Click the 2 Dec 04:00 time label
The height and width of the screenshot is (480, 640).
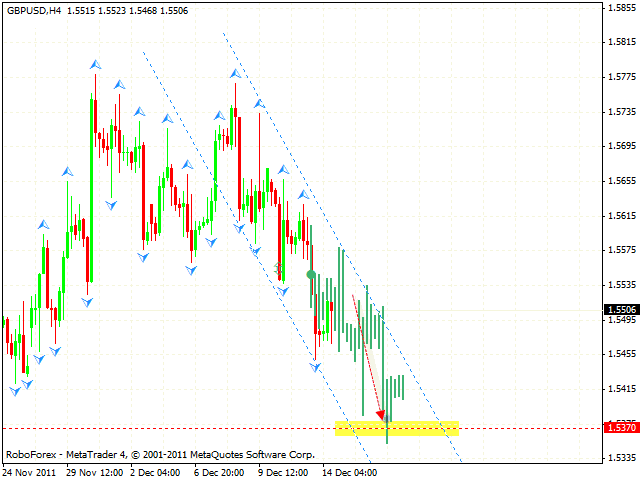(155, 473)
